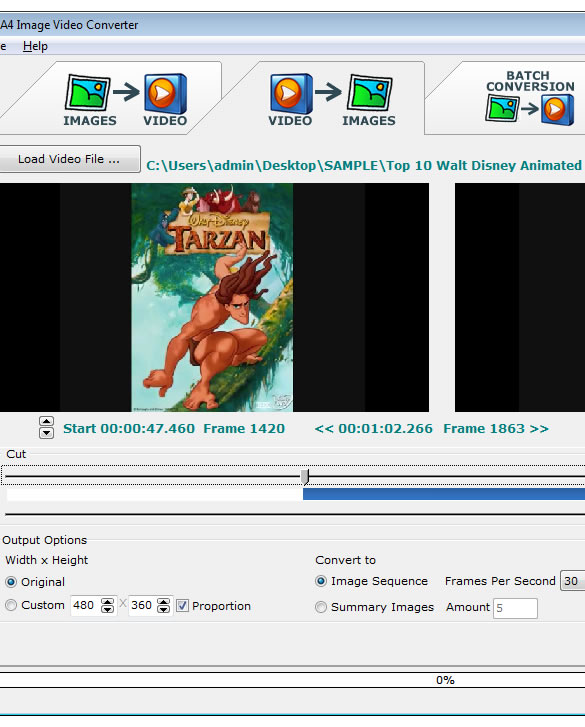This screenshot has width=585, height=727.
Task: Click the height field showing 360
Action: pos(142,606)
